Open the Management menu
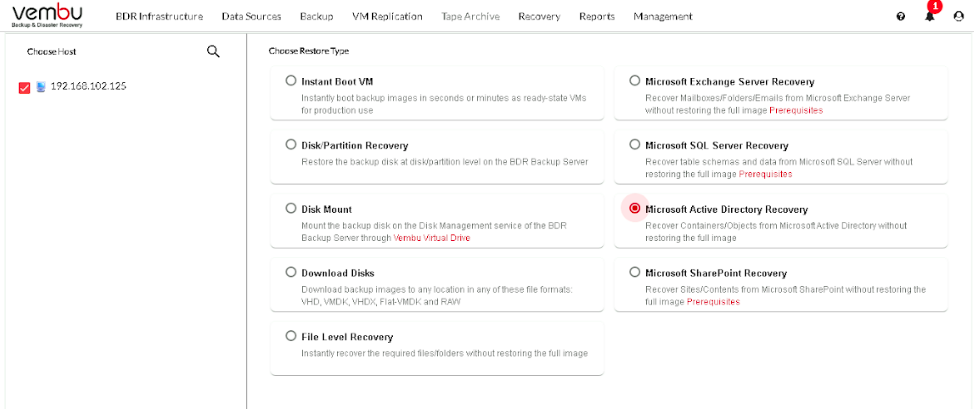 (663, 17)
